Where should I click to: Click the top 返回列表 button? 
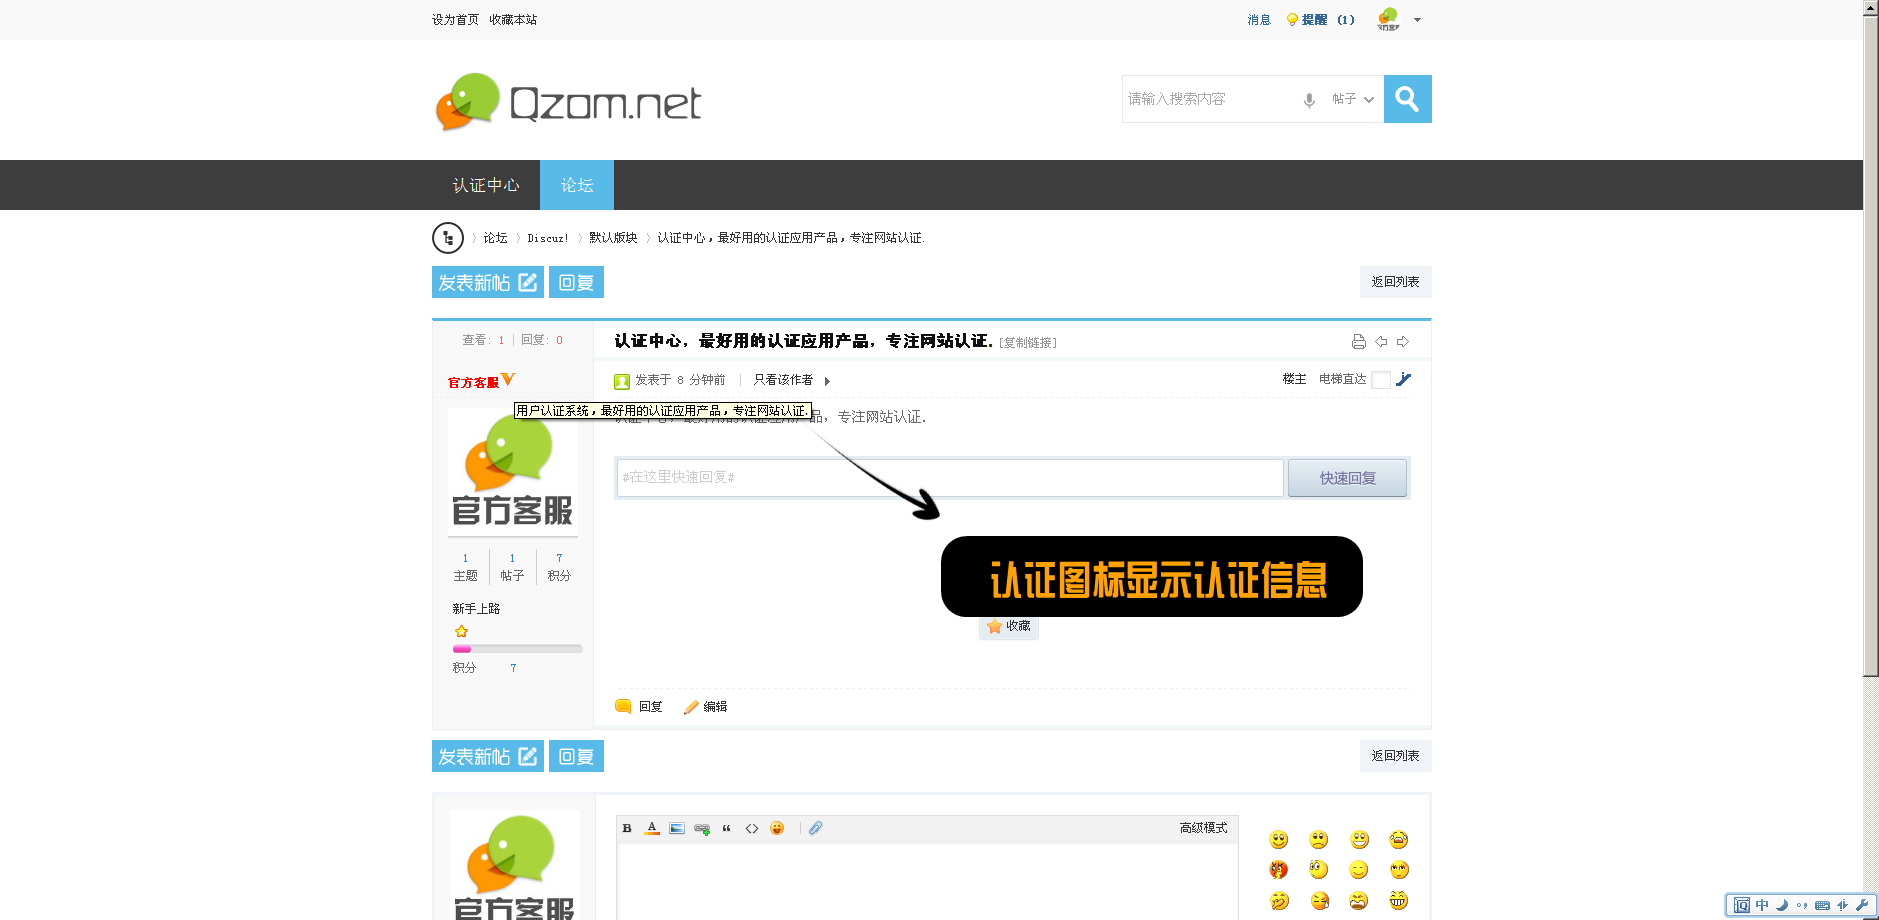pyautogui.click(x=1395, y=282)
